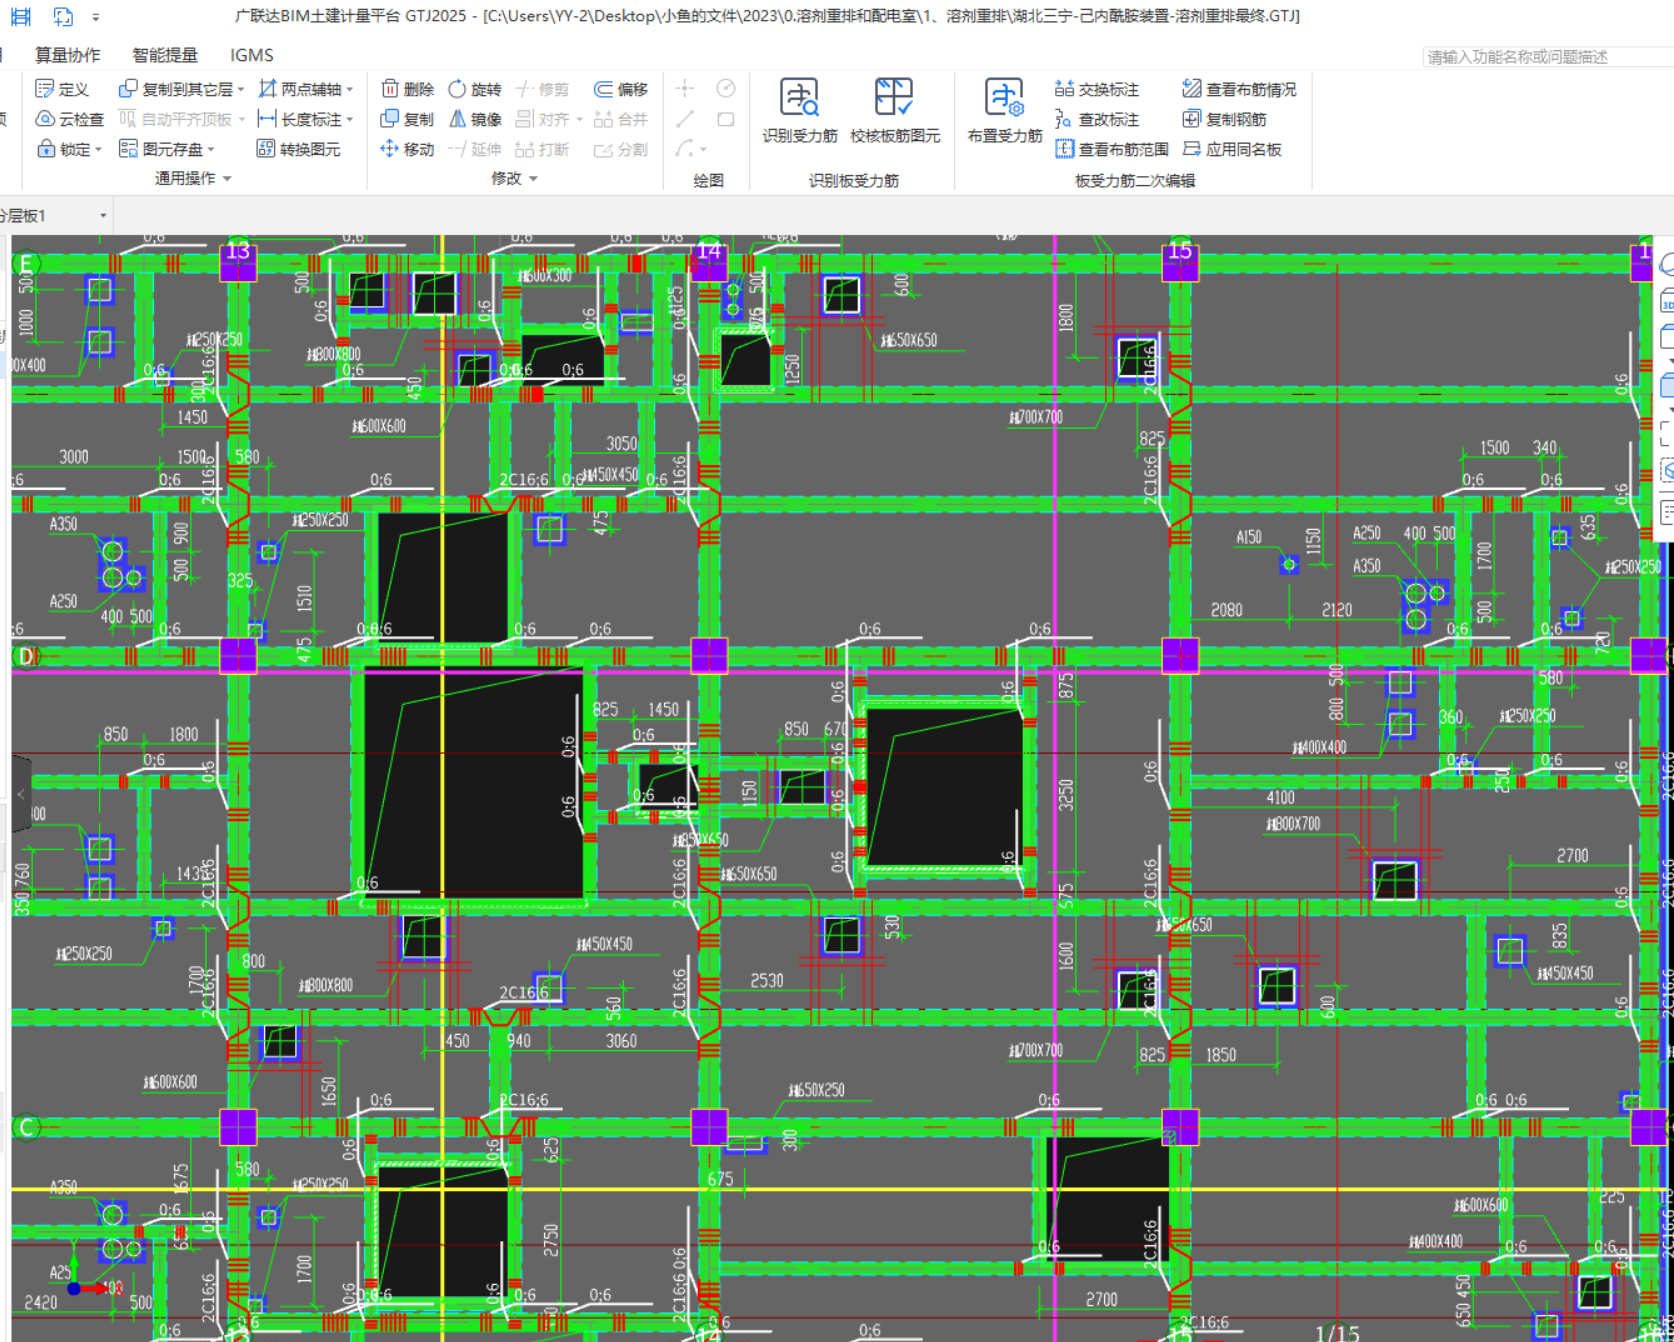This screenshot has height=1342, width=1674.
Task: Click 查改标注 edit annotation
Action: [1097, 119]
